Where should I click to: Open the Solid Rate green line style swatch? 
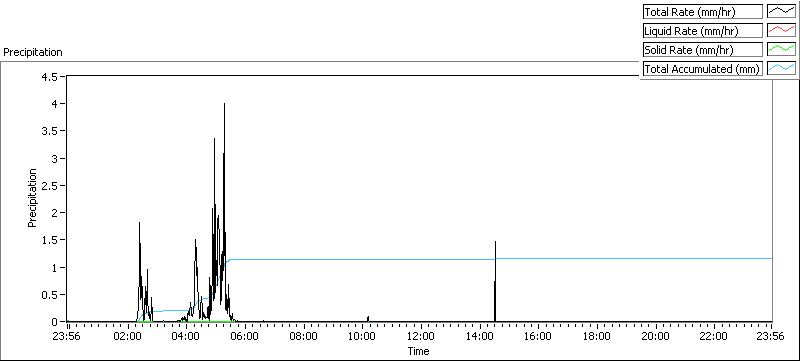click(782, 49)
